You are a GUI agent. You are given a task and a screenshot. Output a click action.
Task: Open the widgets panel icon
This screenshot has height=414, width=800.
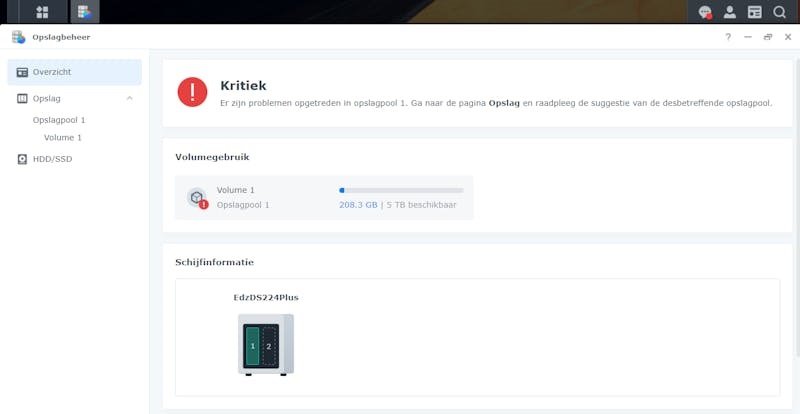(x=755, y=12)
